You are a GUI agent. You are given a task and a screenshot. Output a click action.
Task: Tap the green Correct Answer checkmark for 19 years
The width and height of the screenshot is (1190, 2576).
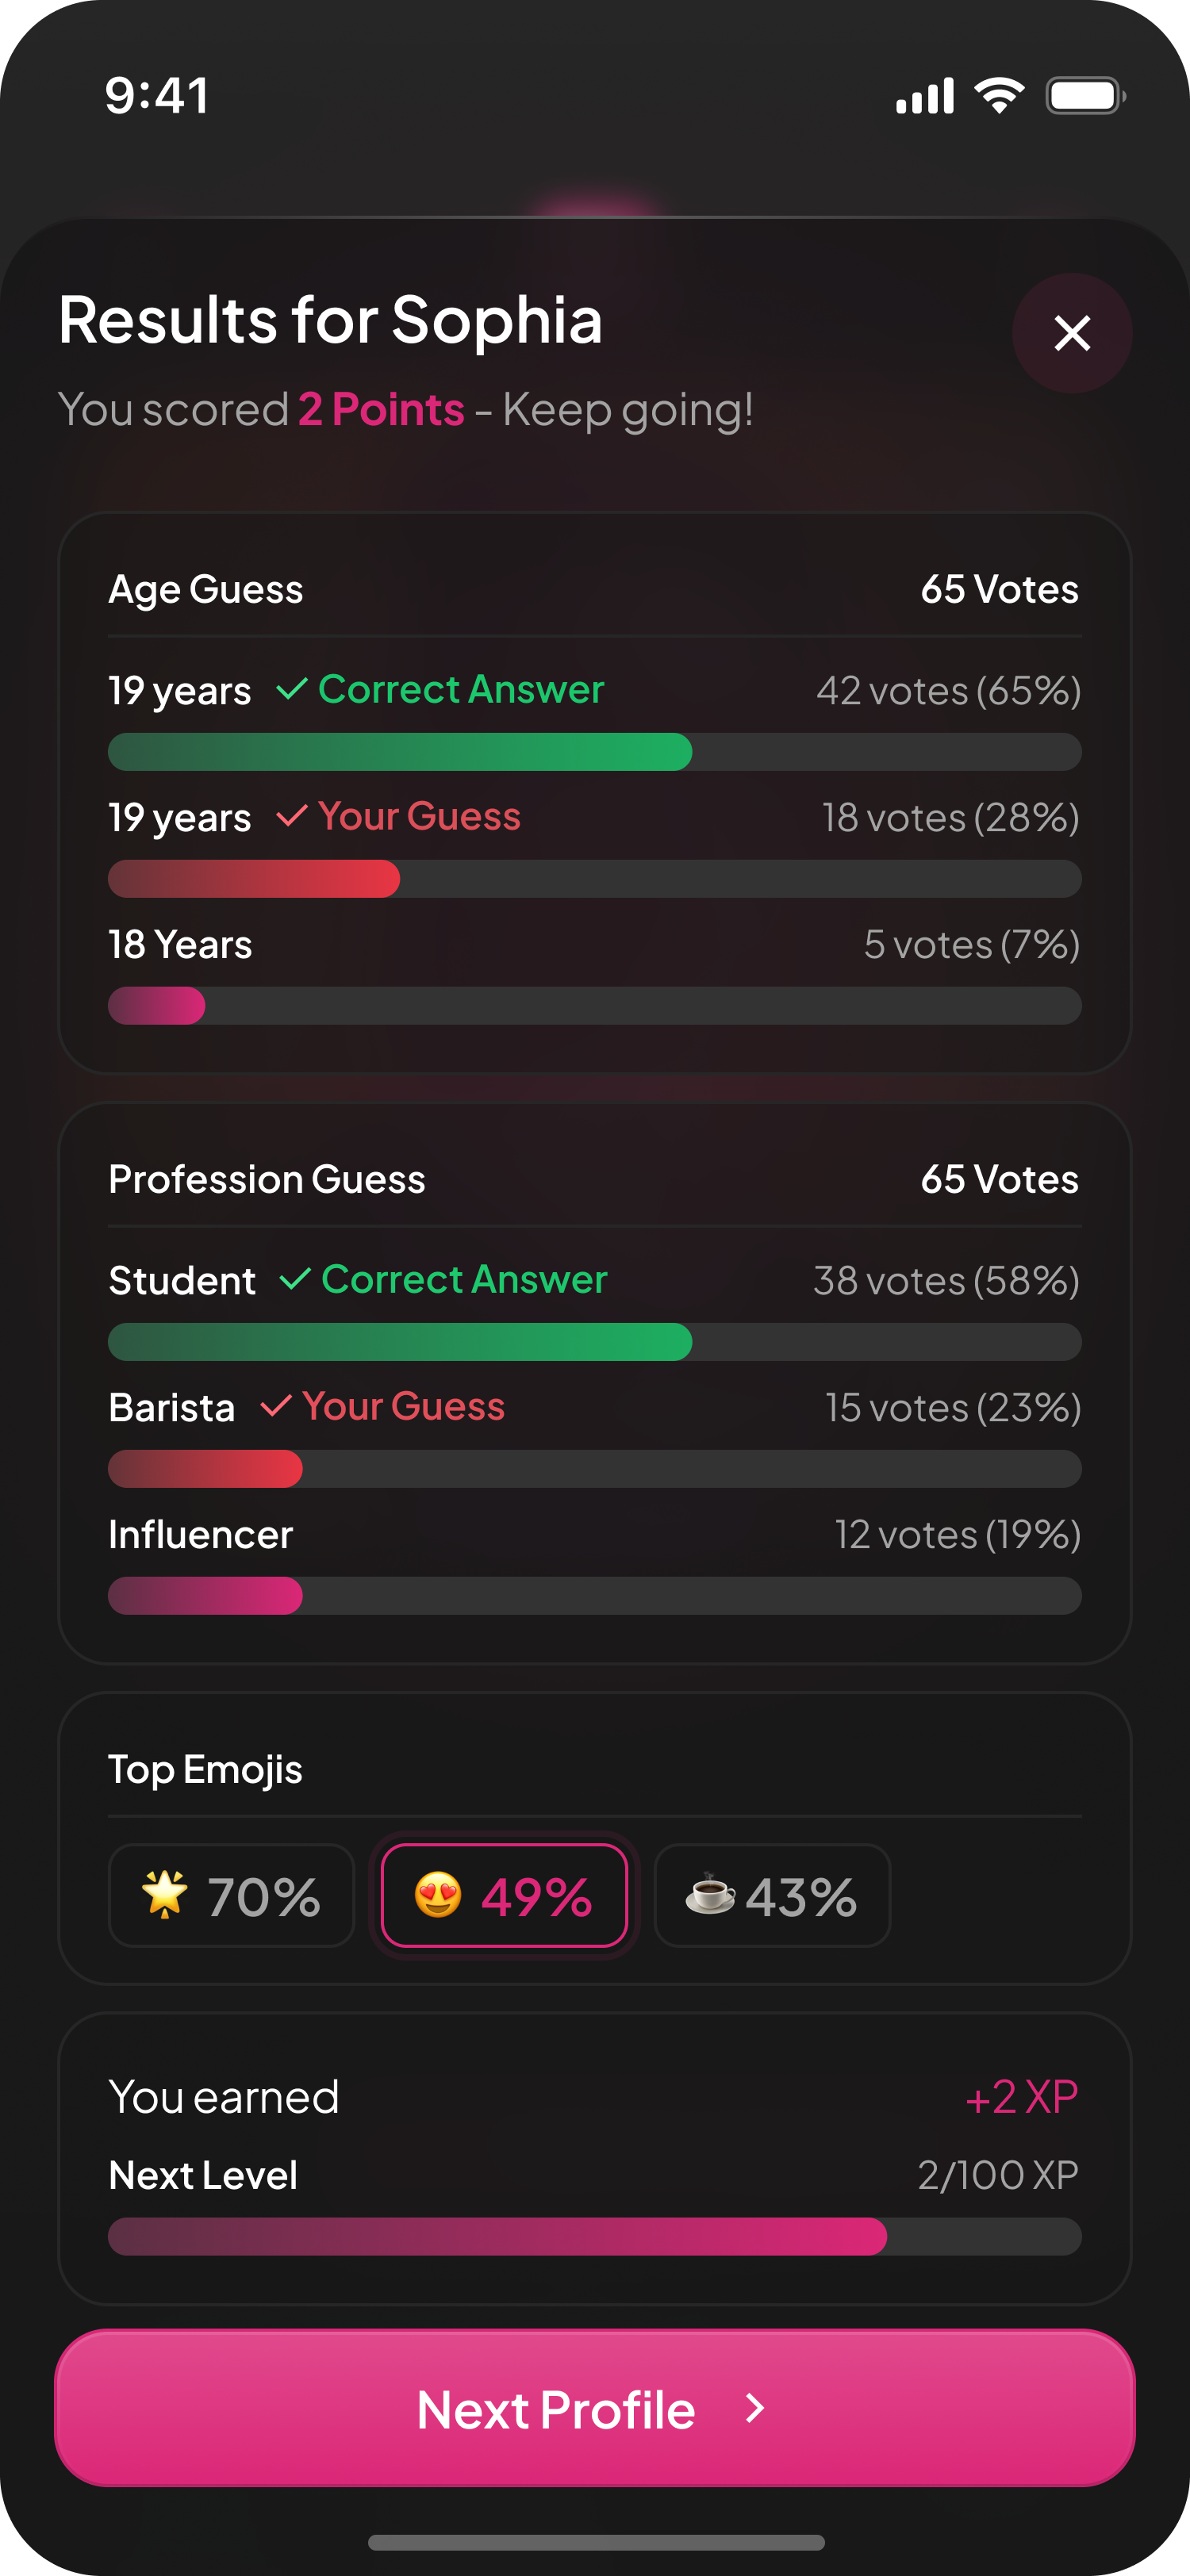click(x=291, y=689)
